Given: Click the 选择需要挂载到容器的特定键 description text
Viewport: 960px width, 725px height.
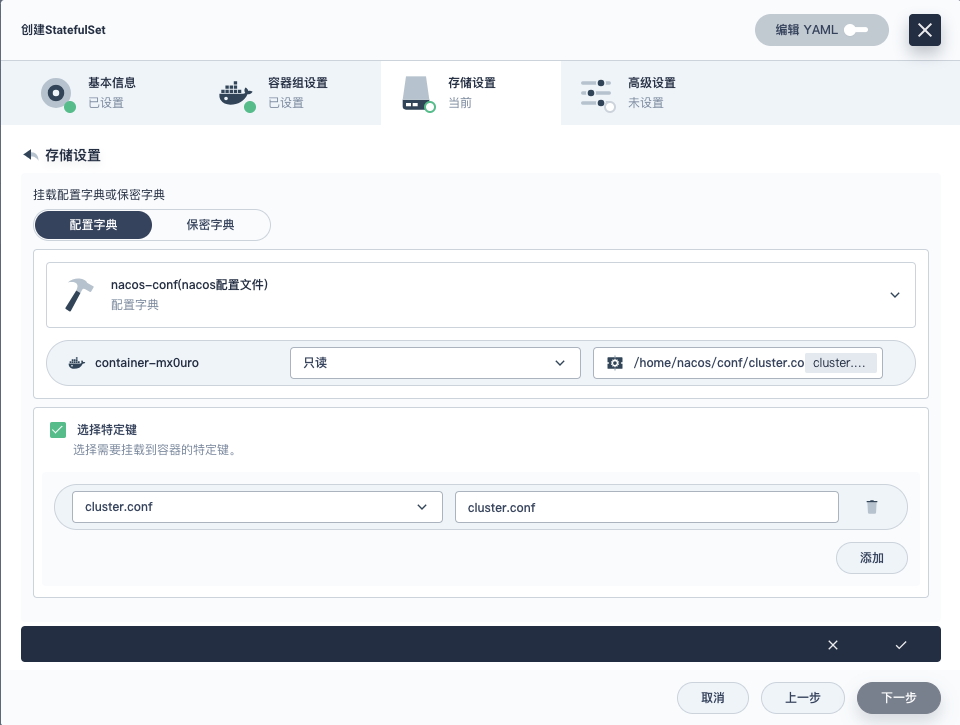Looking at the screenshot, I should click(x=156, y=450).
